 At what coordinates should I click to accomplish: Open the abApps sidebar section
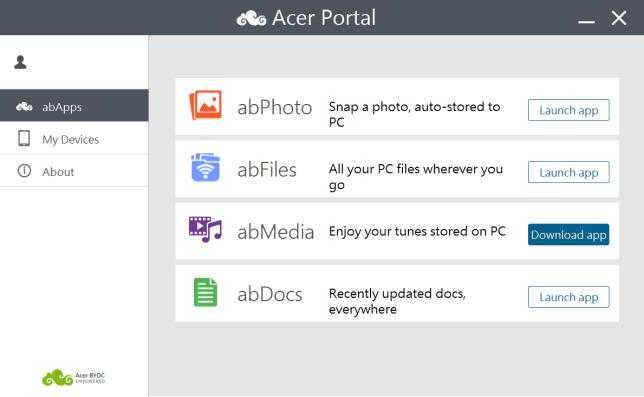coord(74,106)
